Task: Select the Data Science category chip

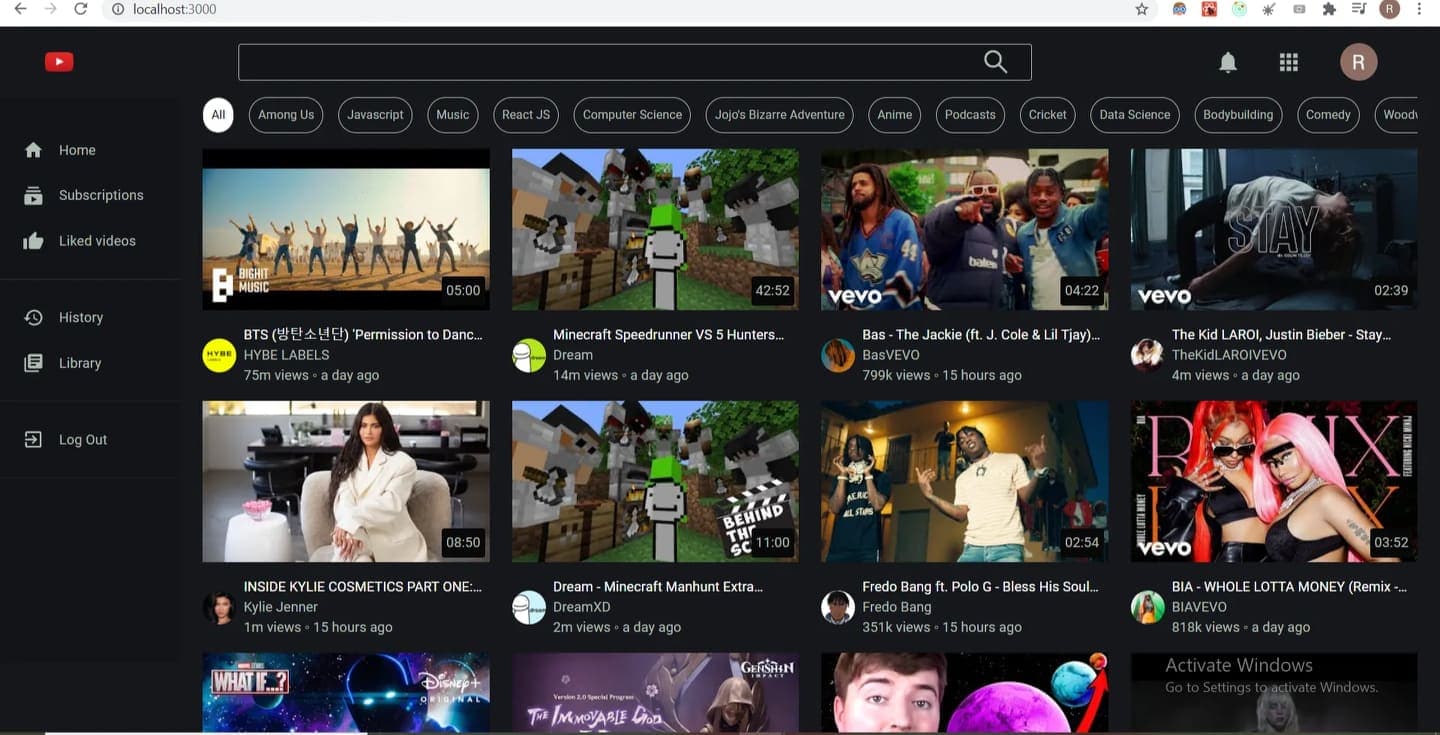Action: (1135, 115)
